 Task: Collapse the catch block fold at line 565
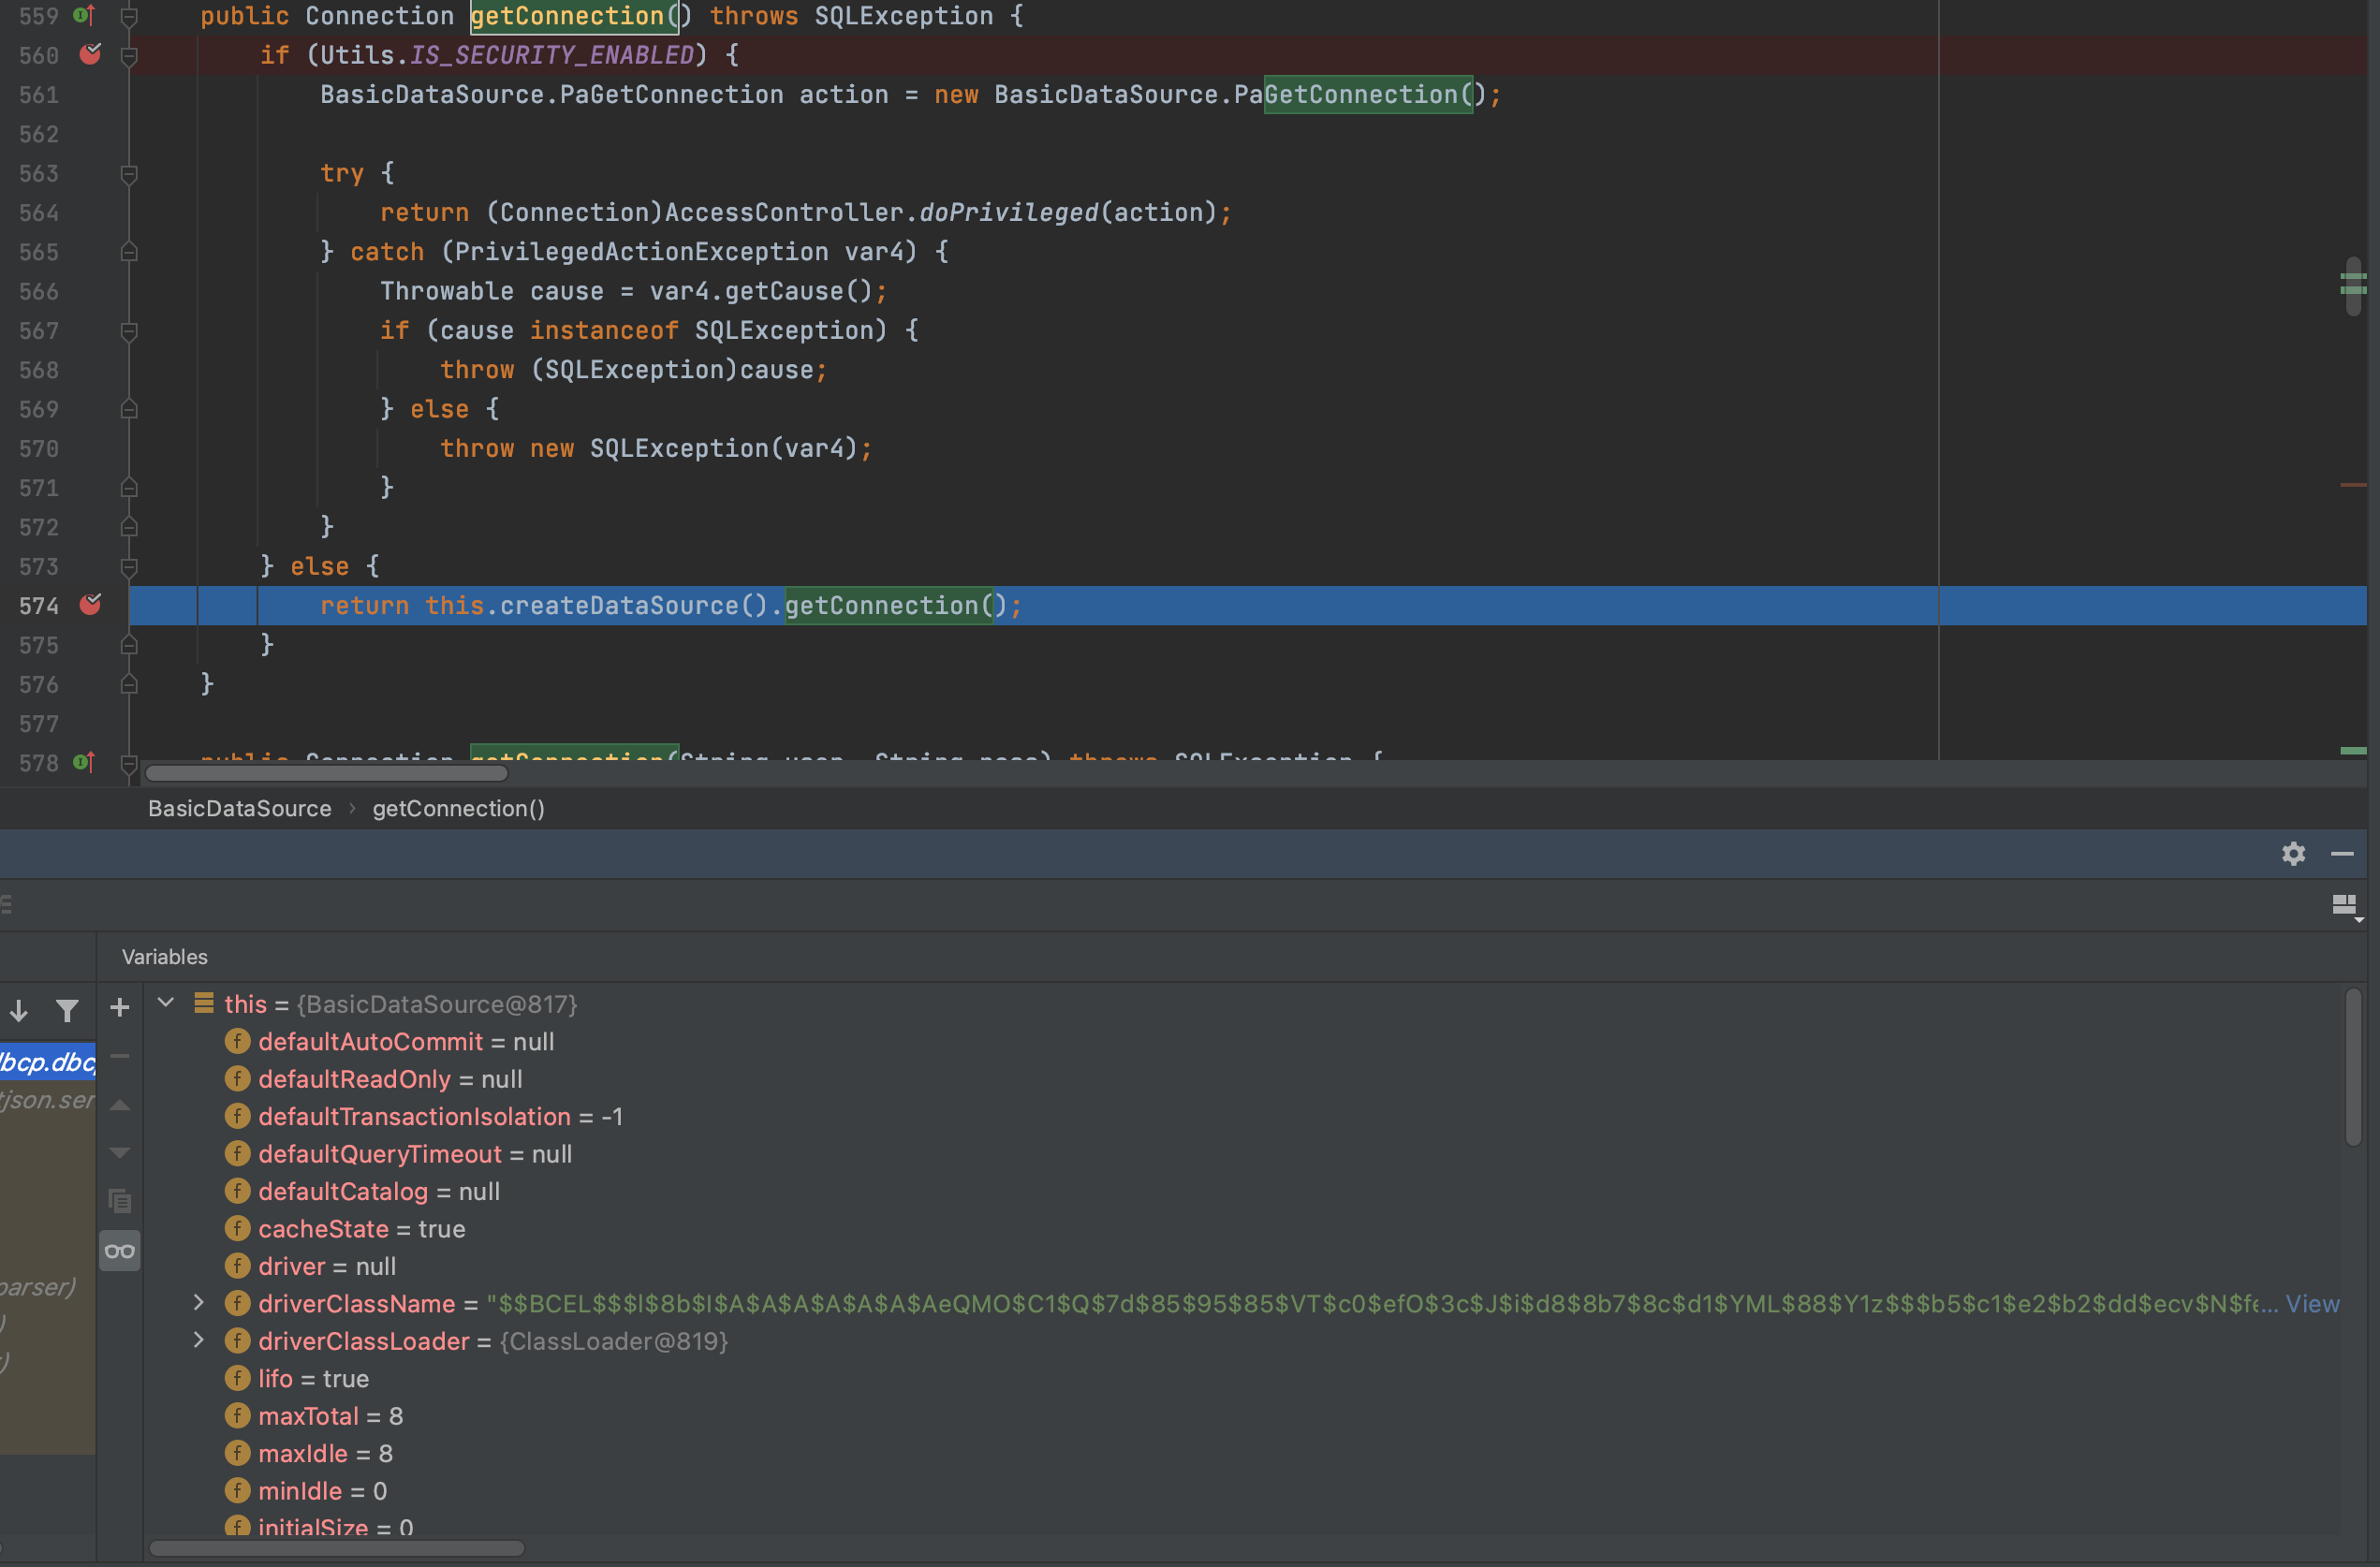[x=129, y=252]
